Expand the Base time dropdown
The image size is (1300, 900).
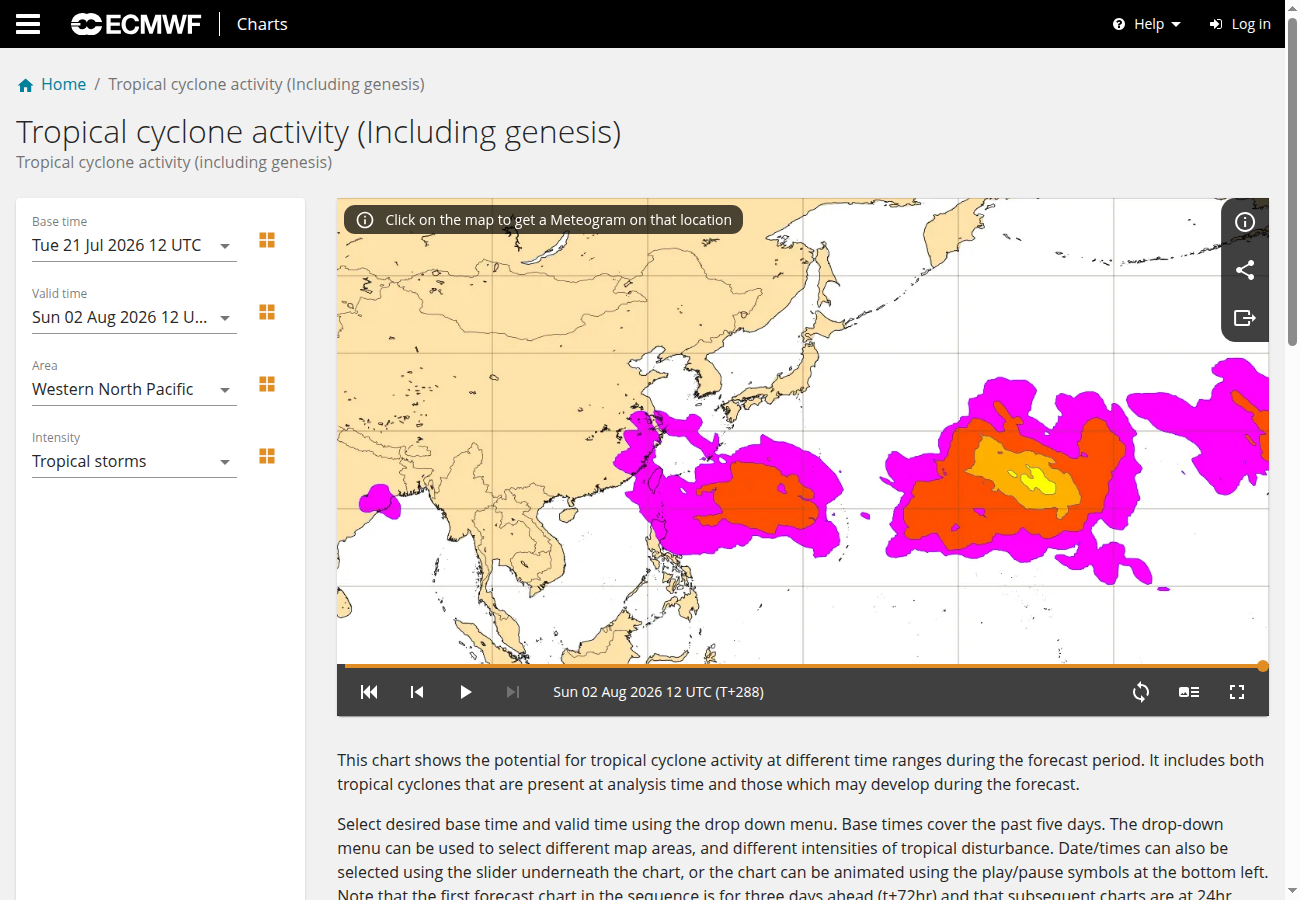[x=134, y=245]
